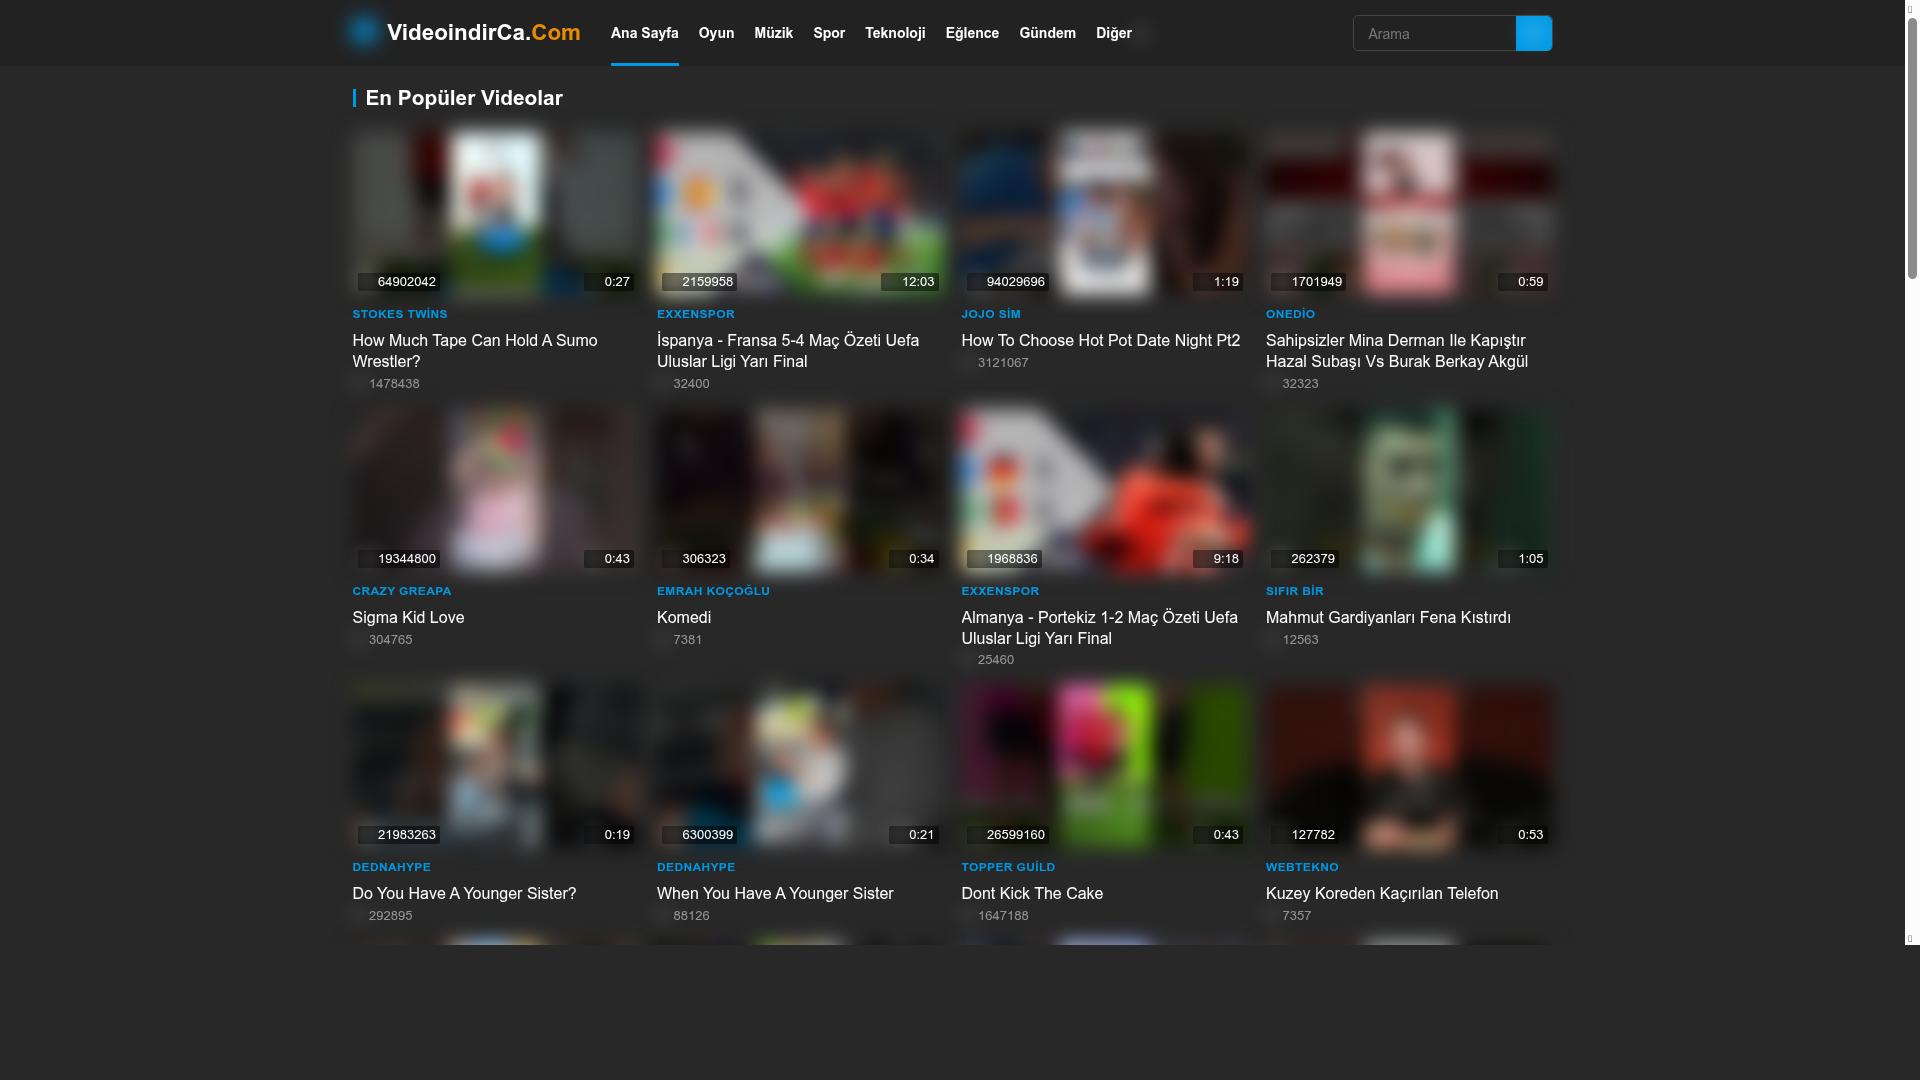The height and width of the screenshot is (1080, 1920).
Task: Open the Teknoloji category
Action: point(894,33)
